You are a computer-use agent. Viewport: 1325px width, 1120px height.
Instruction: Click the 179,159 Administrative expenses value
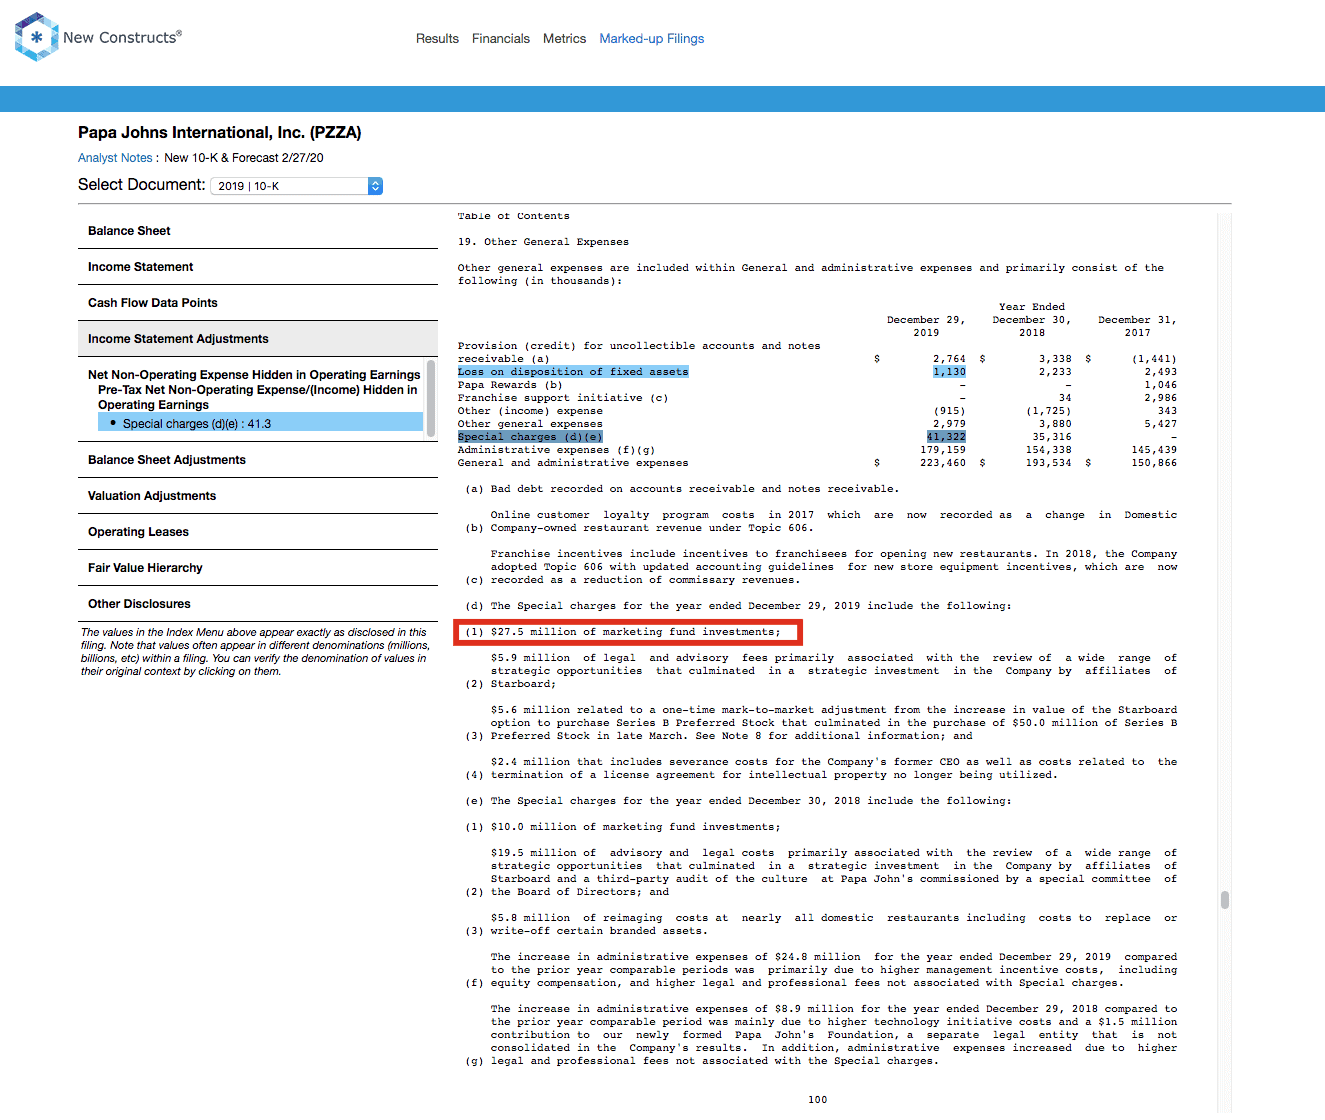943,450
